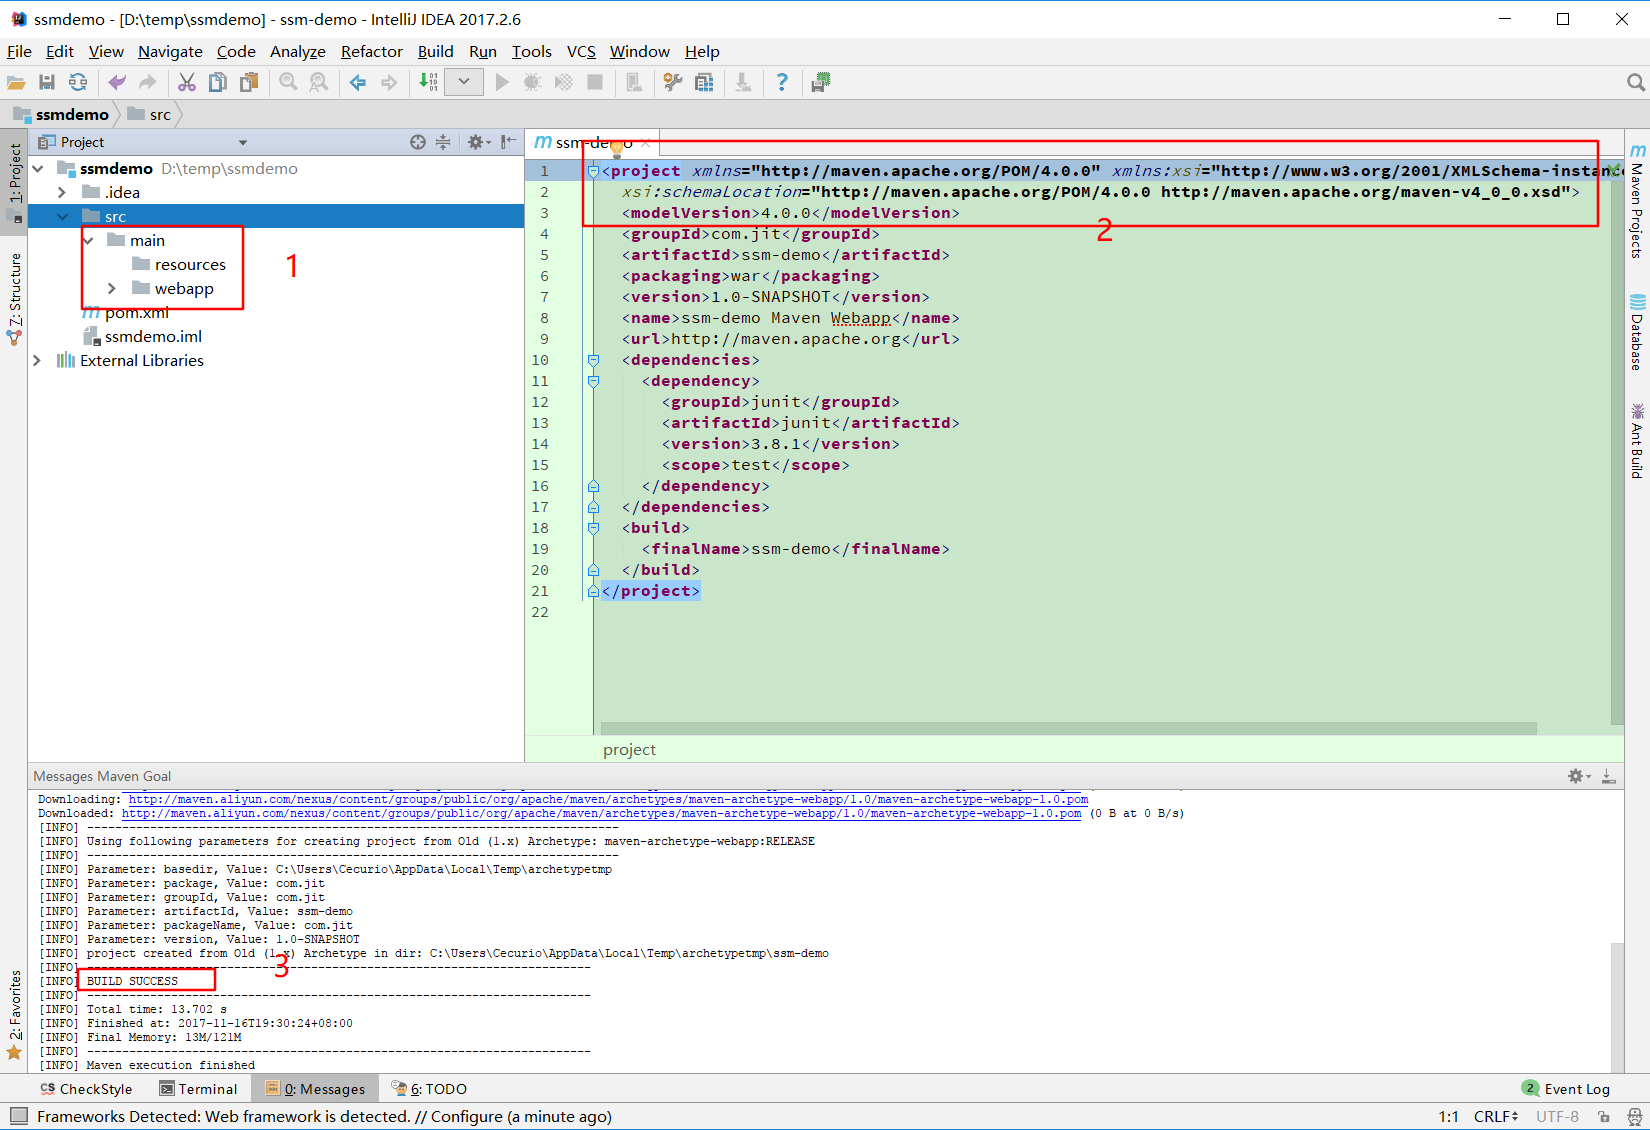
Task: Open the TODO tool window
Action: pos(429,1089)
